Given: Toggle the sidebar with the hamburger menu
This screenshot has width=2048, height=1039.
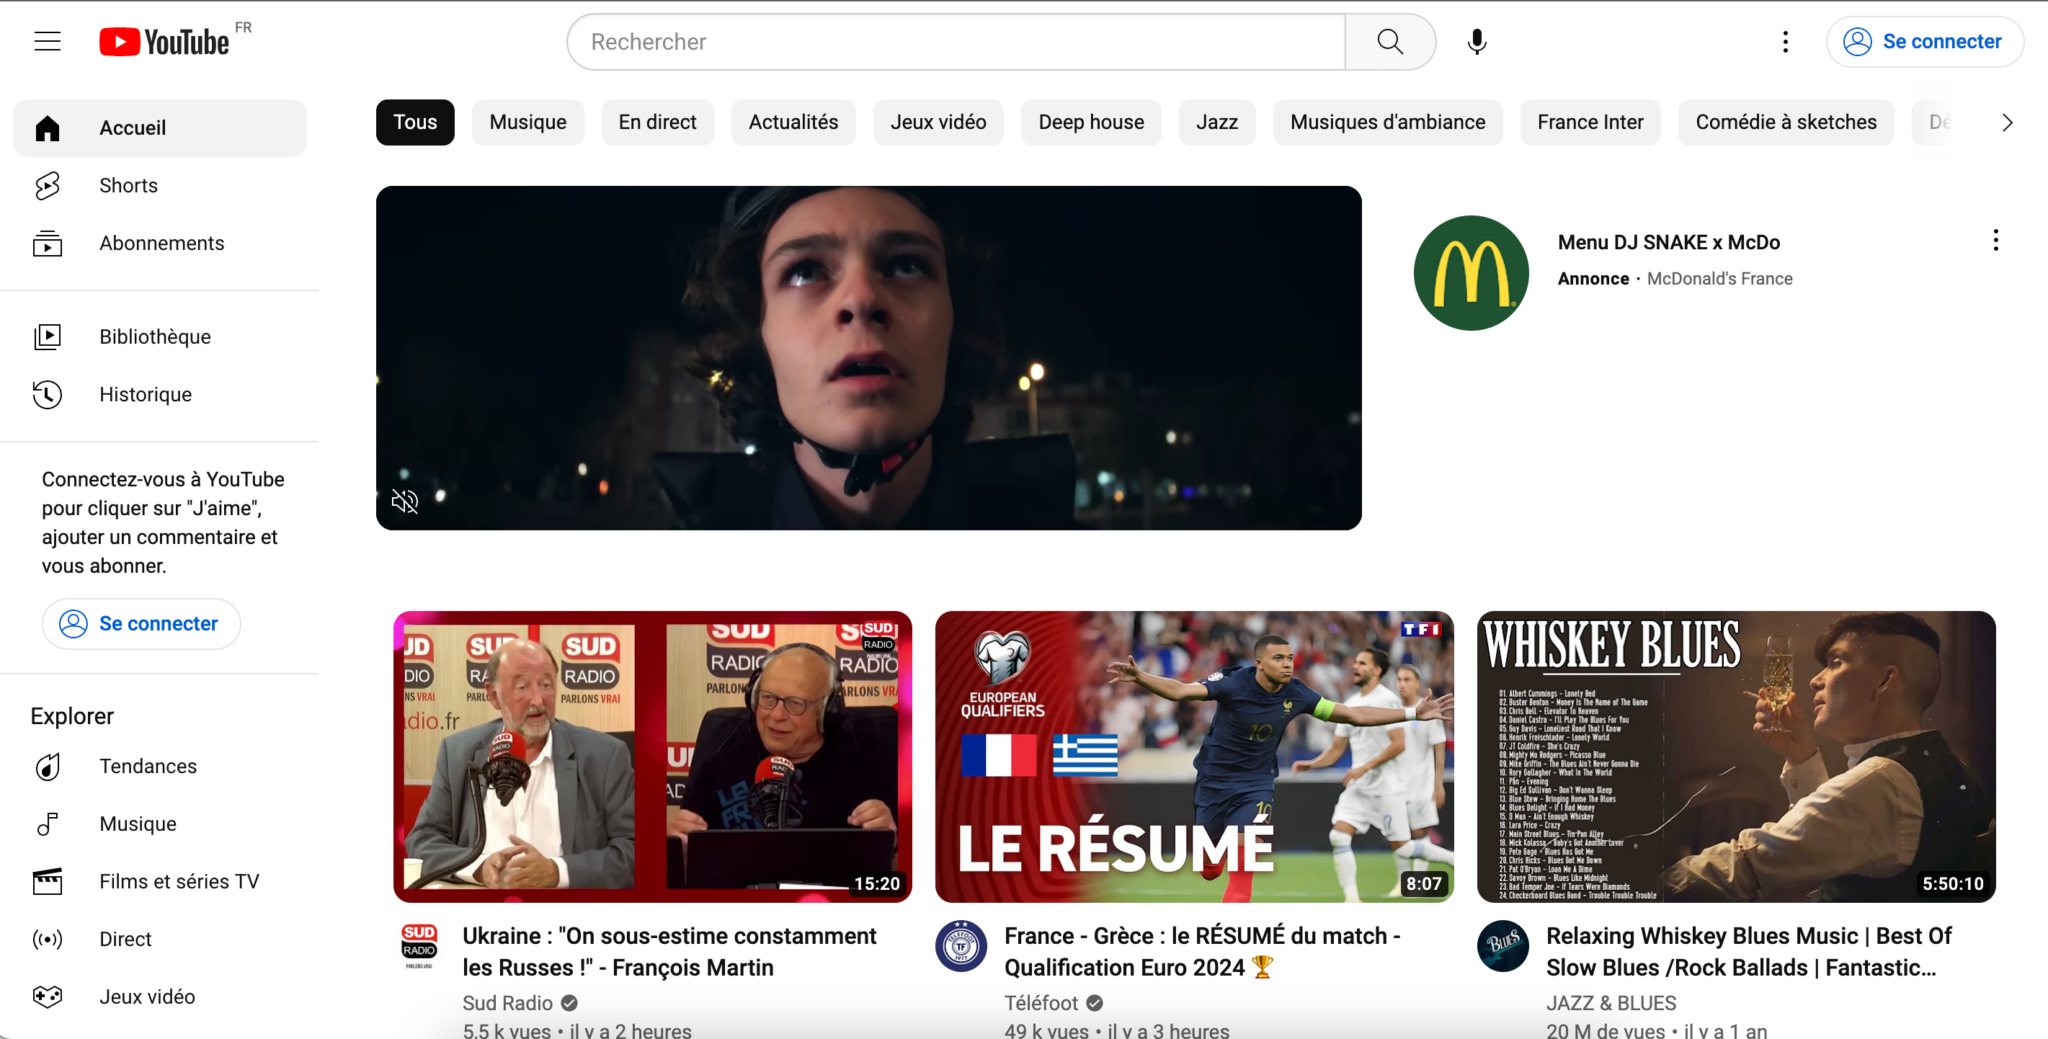Looking at the screenshot, I should point(47,41).
